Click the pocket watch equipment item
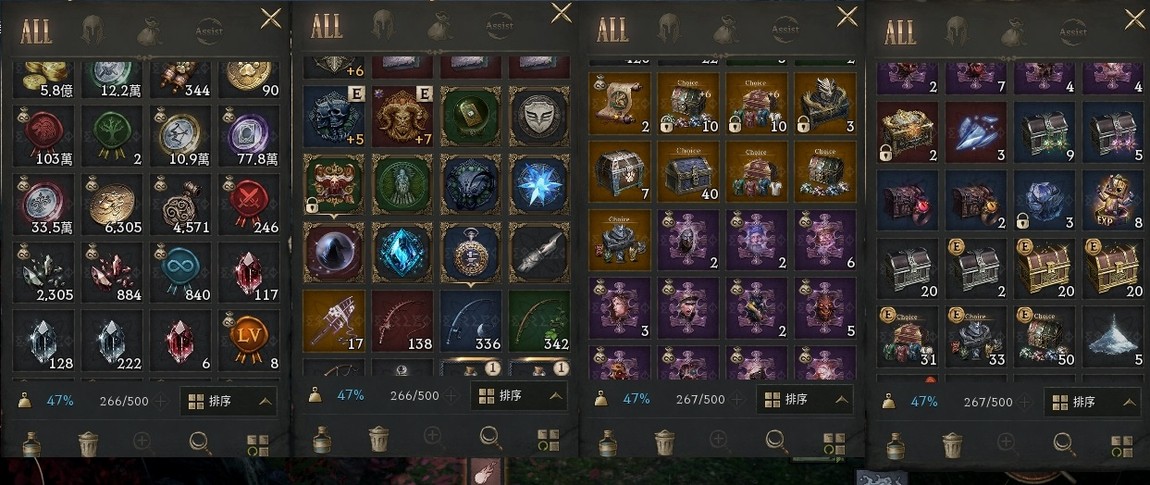Image resolution: width=1150 pixels, height=485 pixels. pos(471,252)
